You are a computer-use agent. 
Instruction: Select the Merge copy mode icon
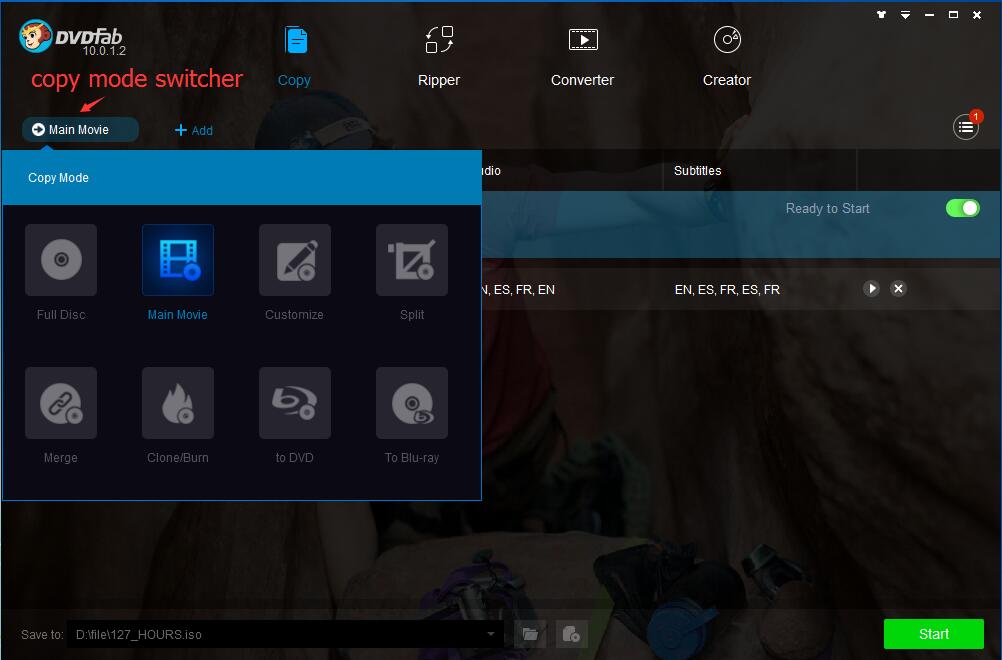pos(61,403)
